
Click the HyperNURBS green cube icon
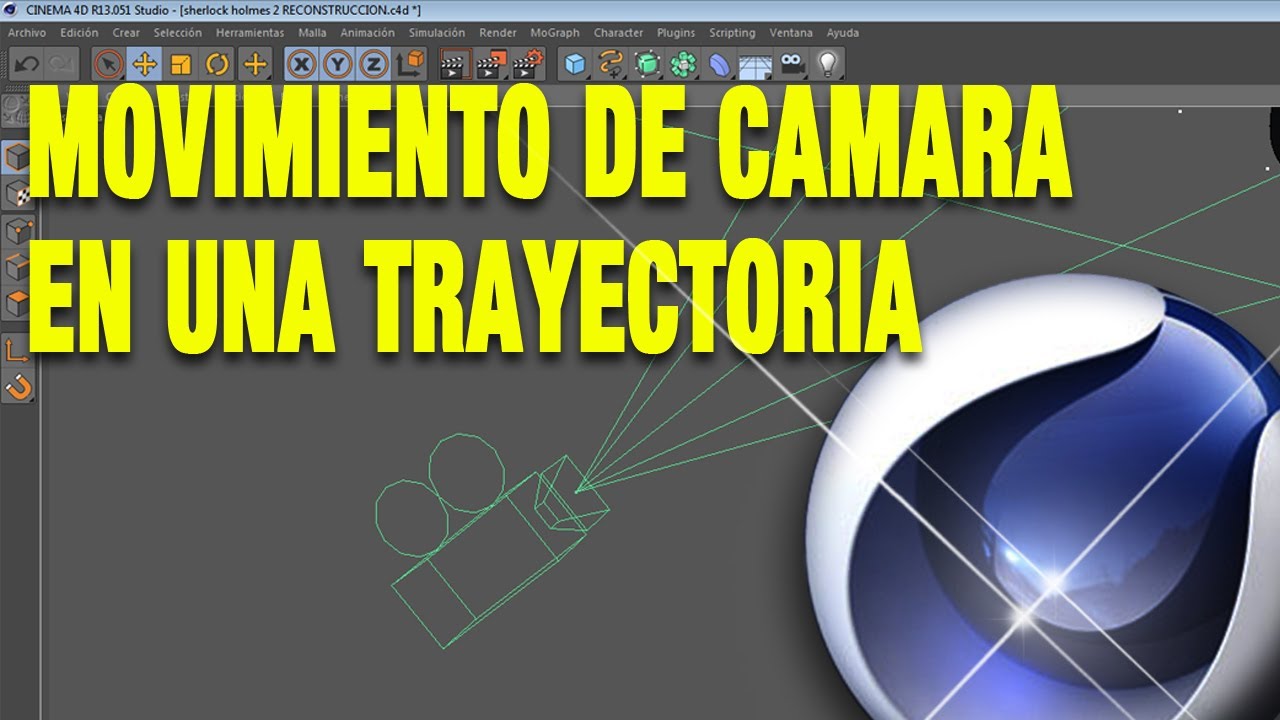[647, 65]
